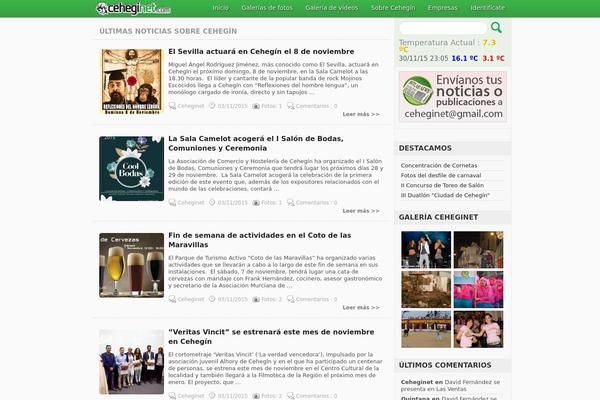Click camera icon under Veritas Vincit article

point(256,396)
